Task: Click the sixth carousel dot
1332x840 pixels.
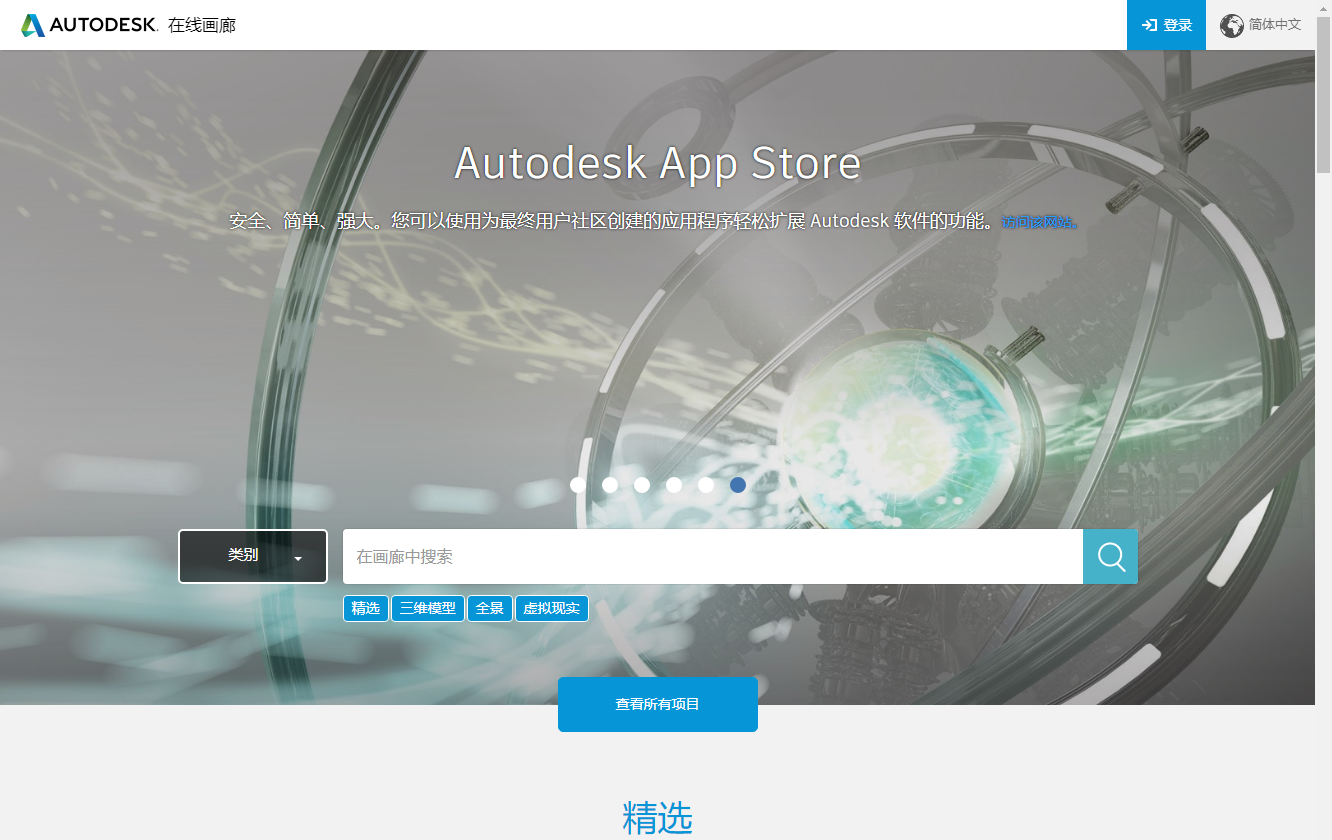Action: pos(738,484)
